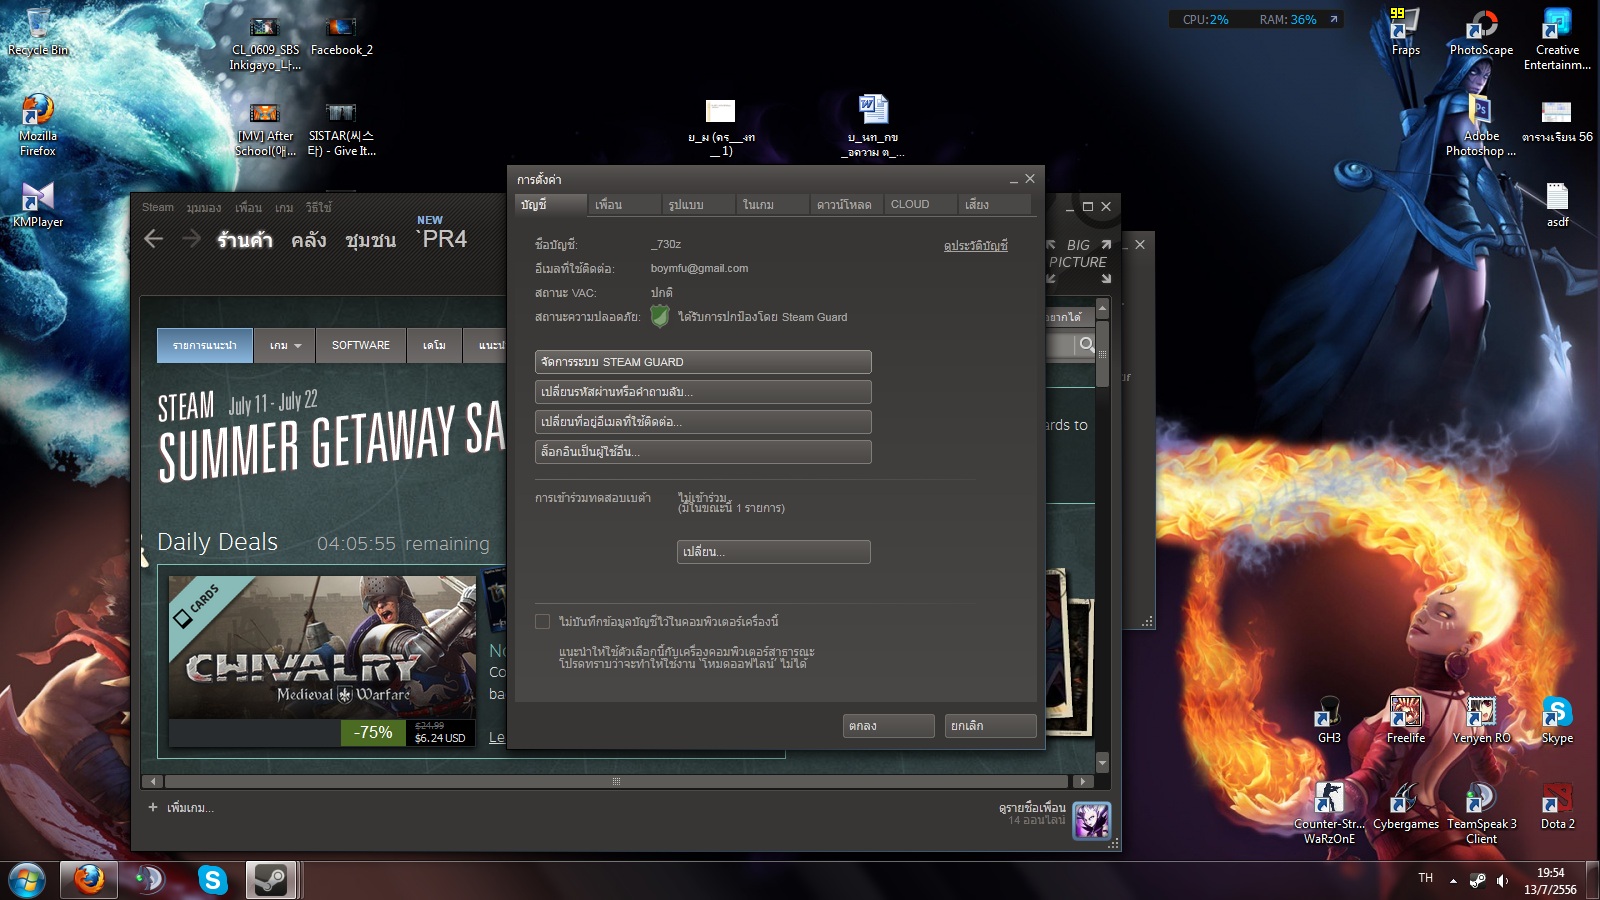This screenshot has width=1600, height=900.
Task: Click the Big Picture mode icon
Action: point(1078,262)
